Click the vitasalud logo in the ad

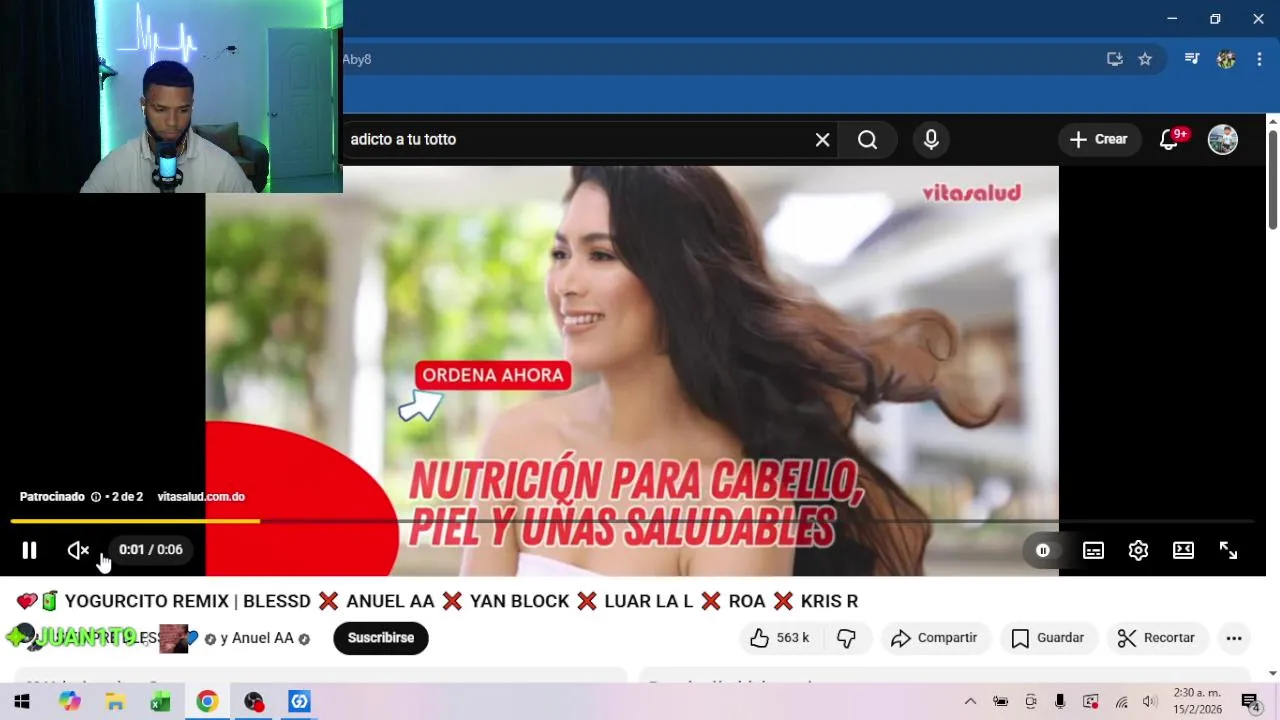[x=971, y=193]
